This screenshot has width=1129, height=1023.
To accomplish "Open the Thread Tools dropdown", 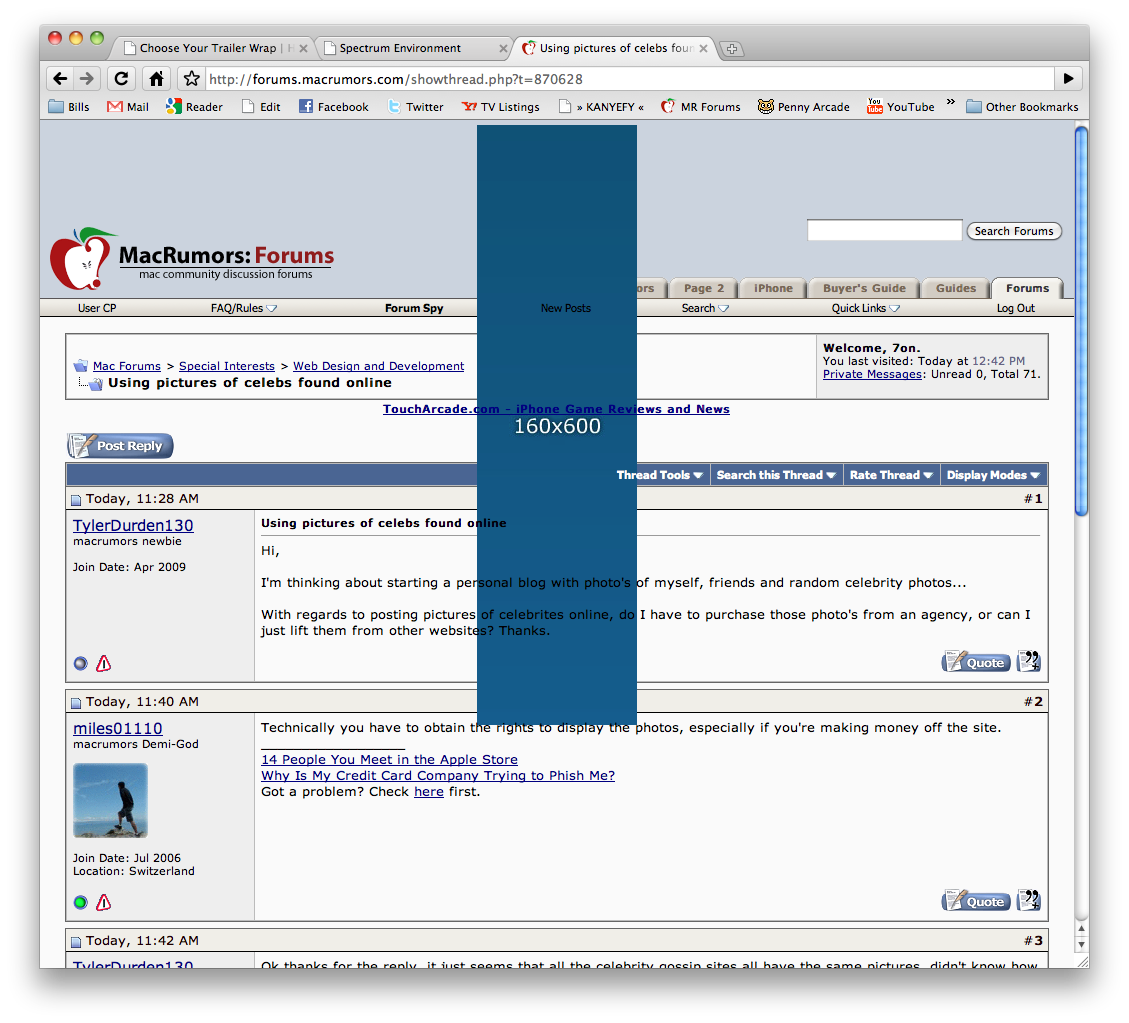I will pos(660,475).
